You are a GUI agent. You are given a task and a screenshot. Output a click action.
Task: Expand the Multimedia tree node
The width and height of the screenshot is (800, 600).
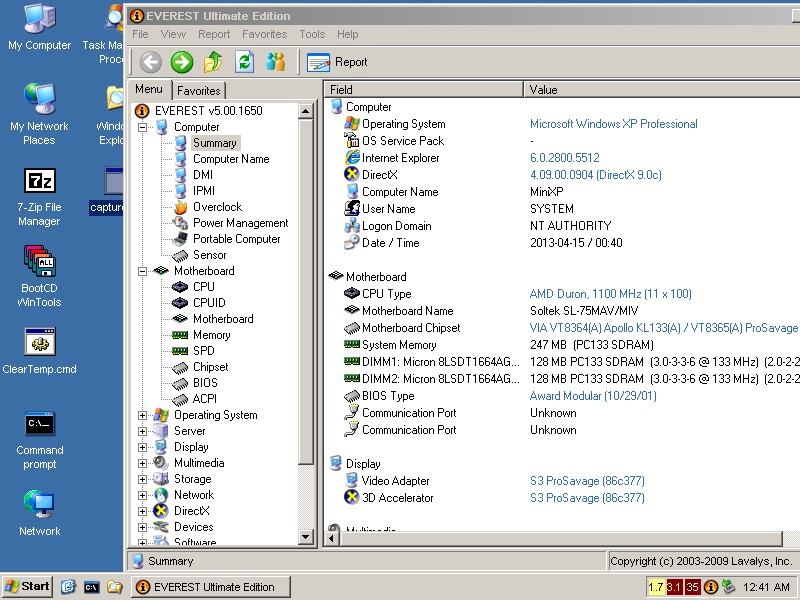pos(143,463)
